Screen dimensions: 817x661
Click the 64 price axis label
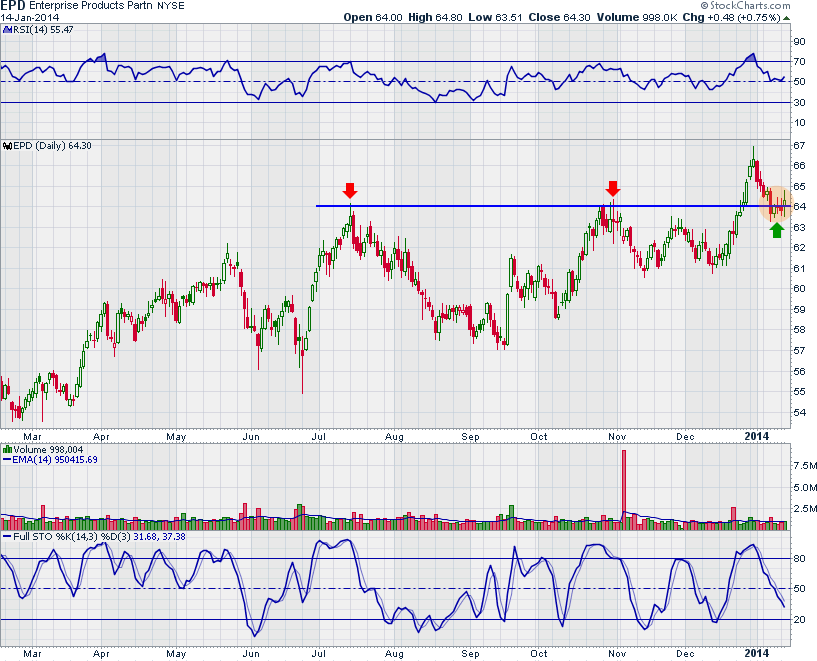click(799, 207)
